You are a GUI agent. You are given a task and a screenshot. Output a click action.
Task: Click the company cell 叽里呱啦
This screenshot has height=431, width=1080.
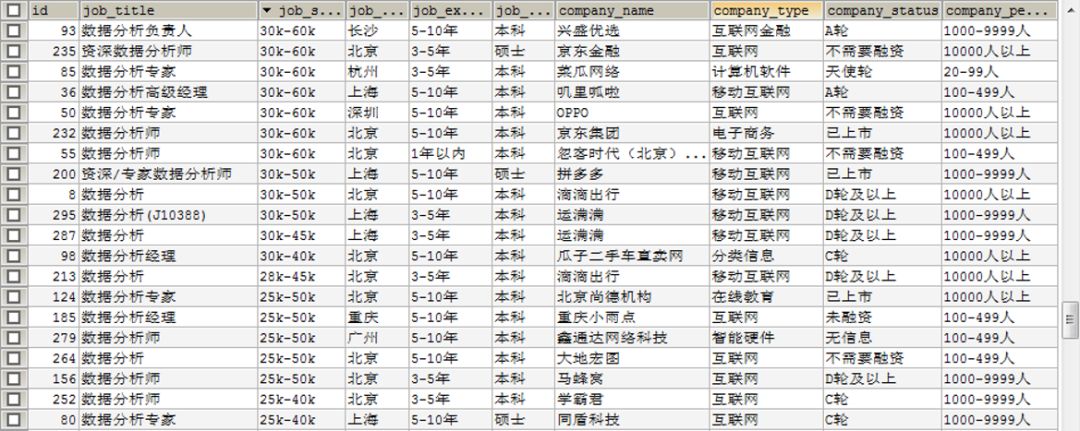(632, 92)
